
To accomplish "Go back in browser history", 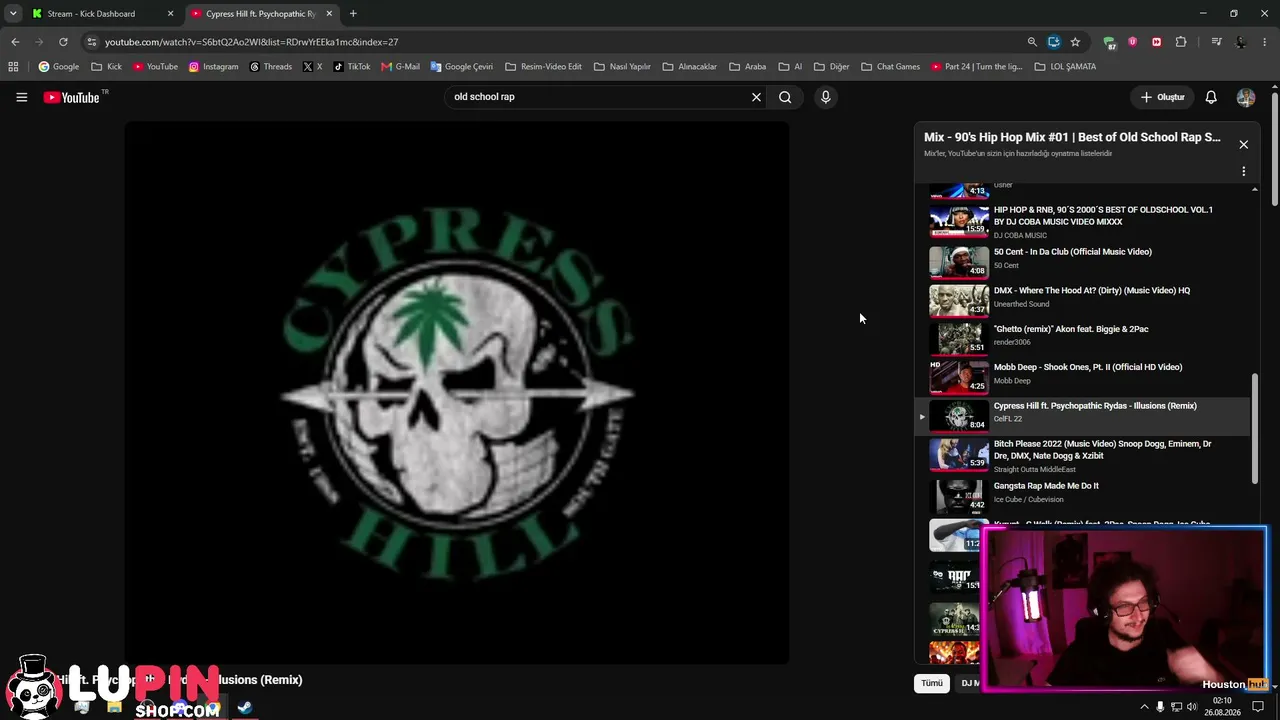I will 15,42.
